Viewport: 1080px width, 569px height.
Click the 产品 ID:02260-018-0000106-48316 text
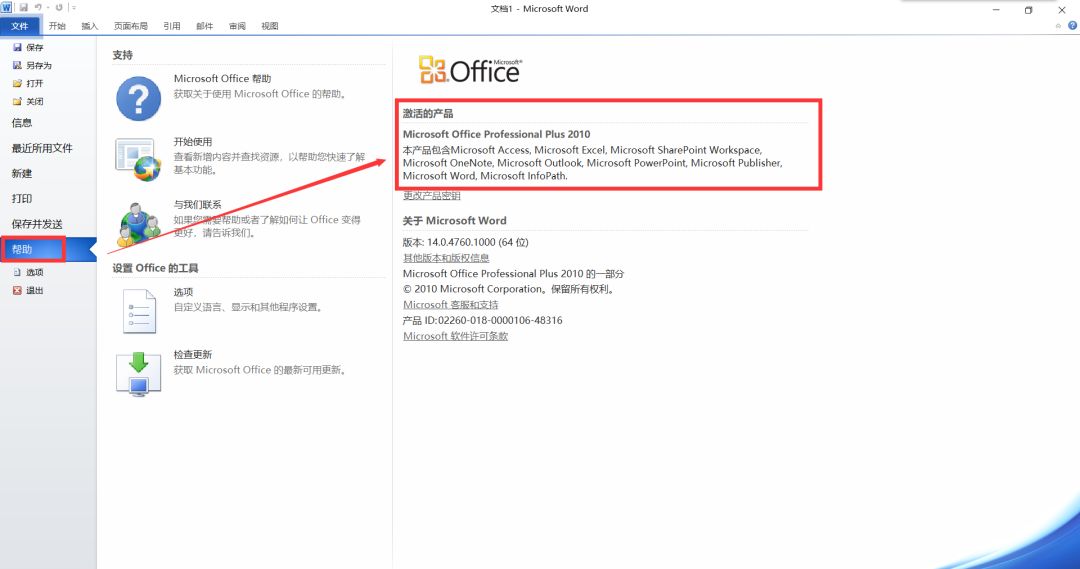[x=482, y=320]
